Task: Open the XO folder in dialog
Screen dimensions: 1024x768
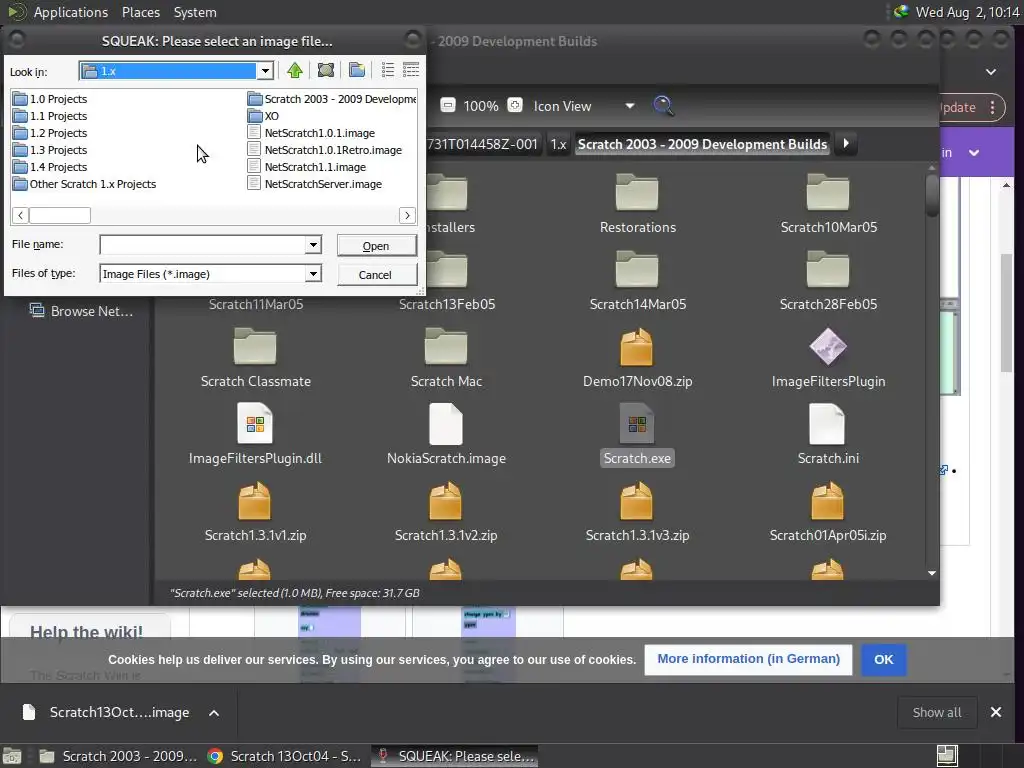Action: tap(263, 116)
